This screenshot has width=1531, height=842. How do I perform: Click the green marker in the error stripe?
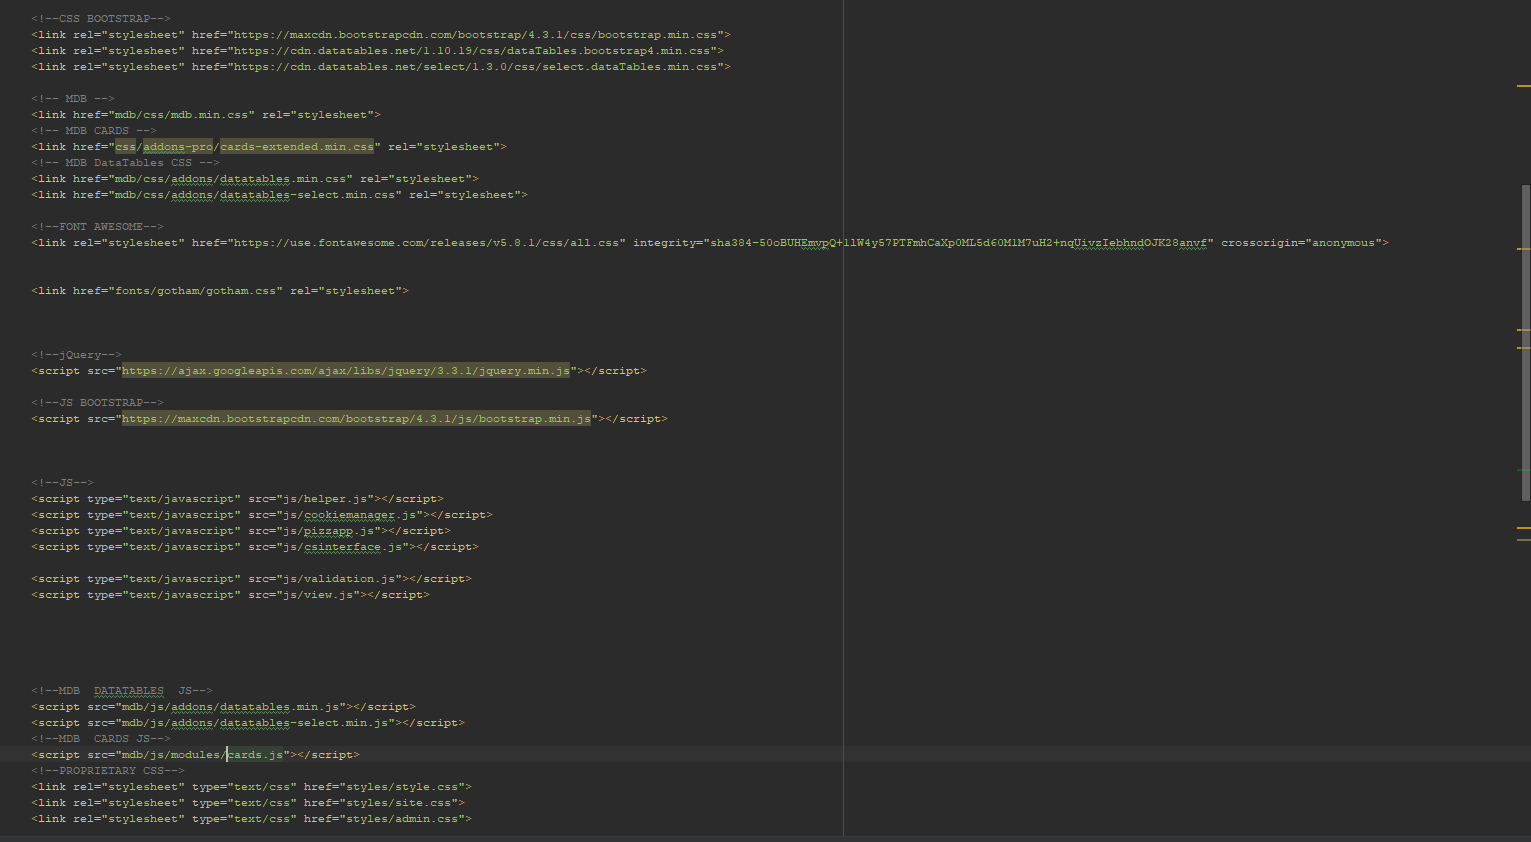(x=1523, y=470)
